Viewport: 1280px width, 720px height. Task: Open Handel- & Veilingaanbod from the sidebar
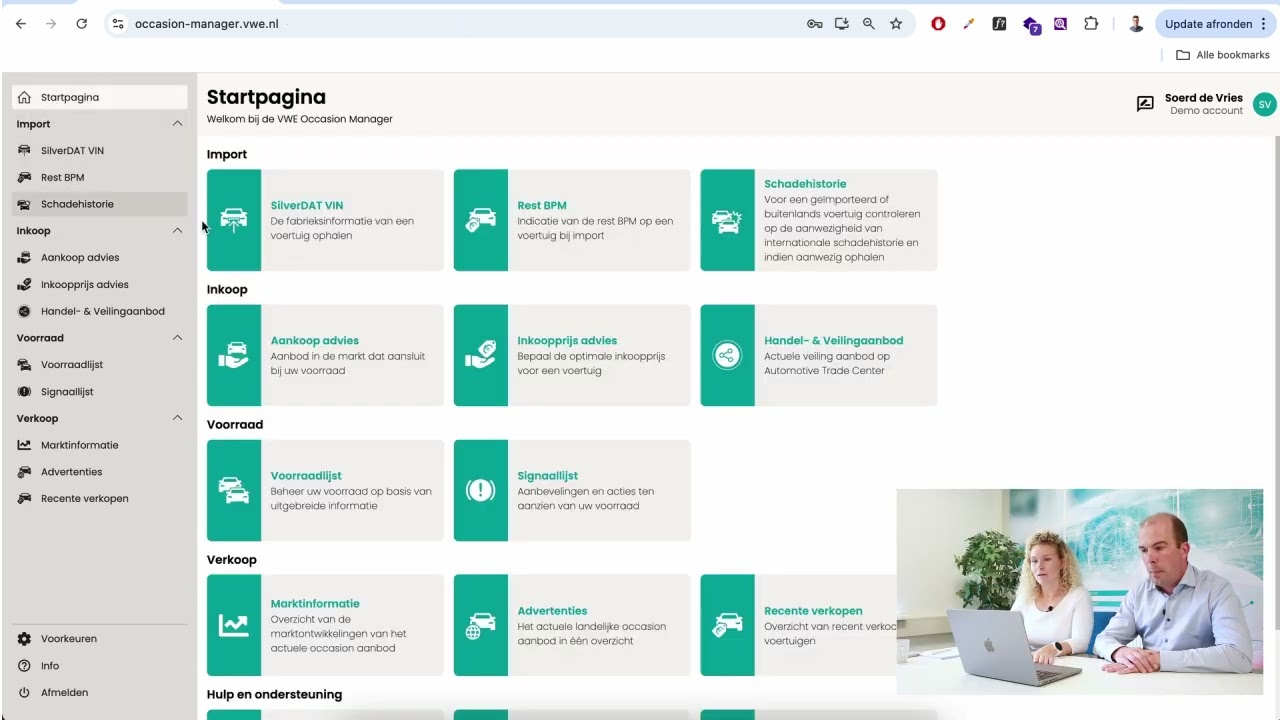[x=99, y=311]
